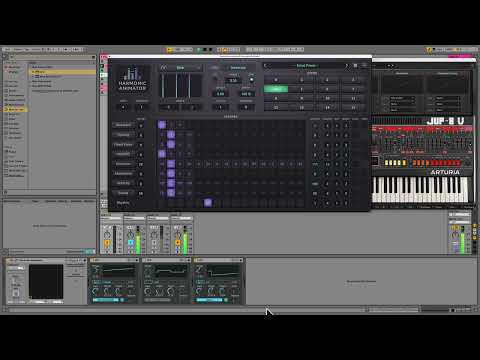
Task: Click the waveform icon beside the Sine selector
Action: tap(164, 68)
